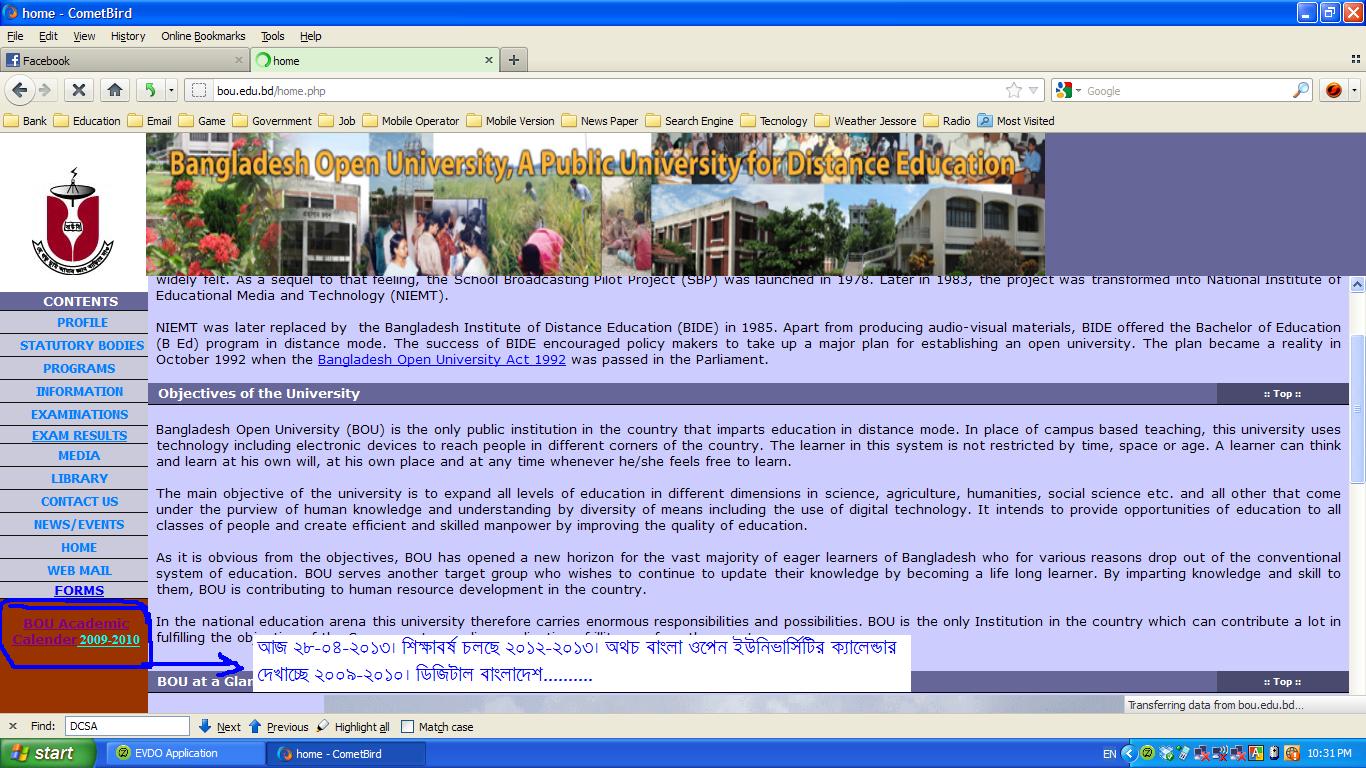Click green Z tray icon

point(1147,753)
